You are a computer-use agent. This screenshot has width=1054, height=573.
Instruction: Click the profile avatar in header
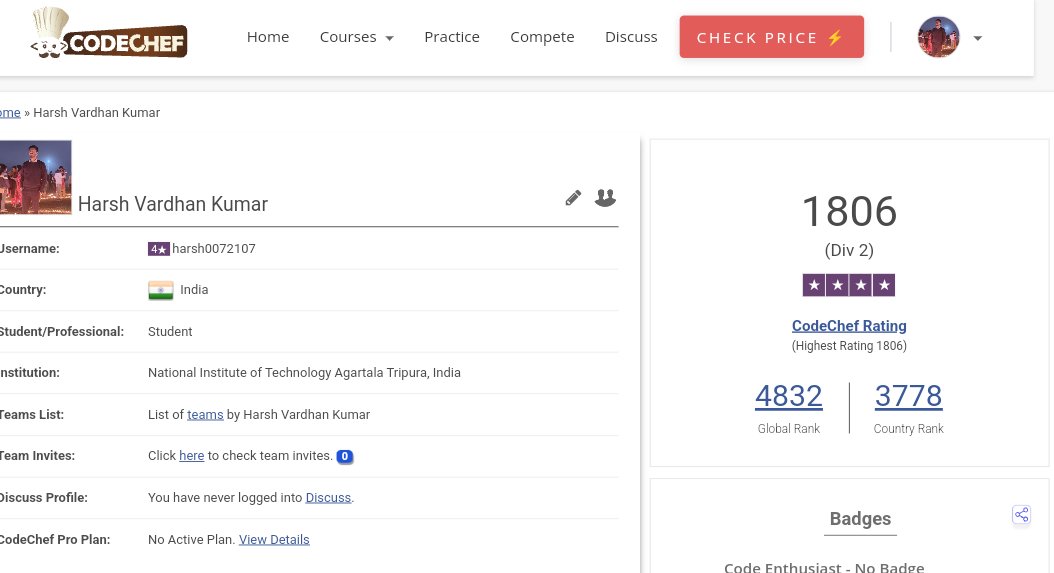[938, 37]
